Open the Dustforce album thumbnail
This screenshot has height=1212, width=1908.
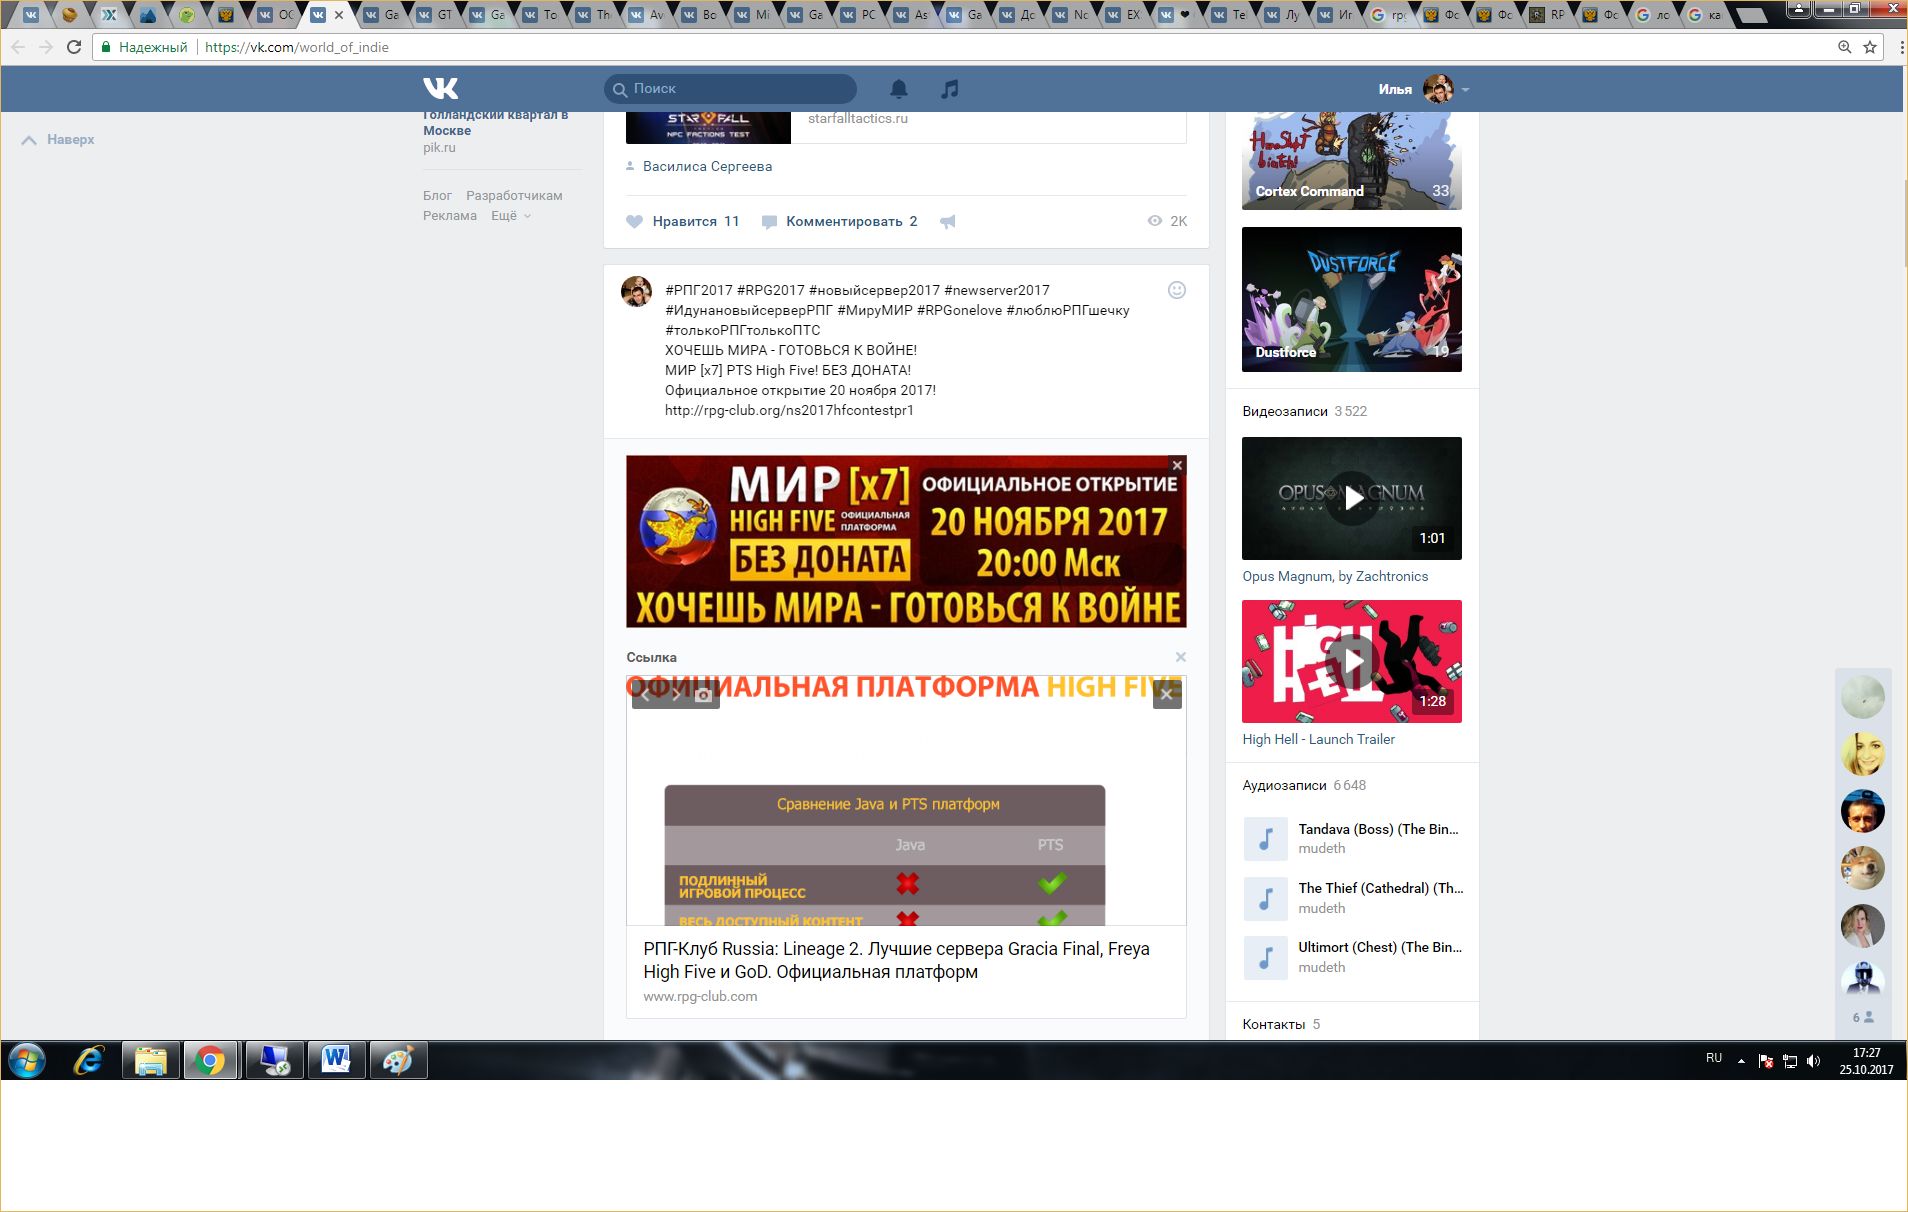point(1352,299)
